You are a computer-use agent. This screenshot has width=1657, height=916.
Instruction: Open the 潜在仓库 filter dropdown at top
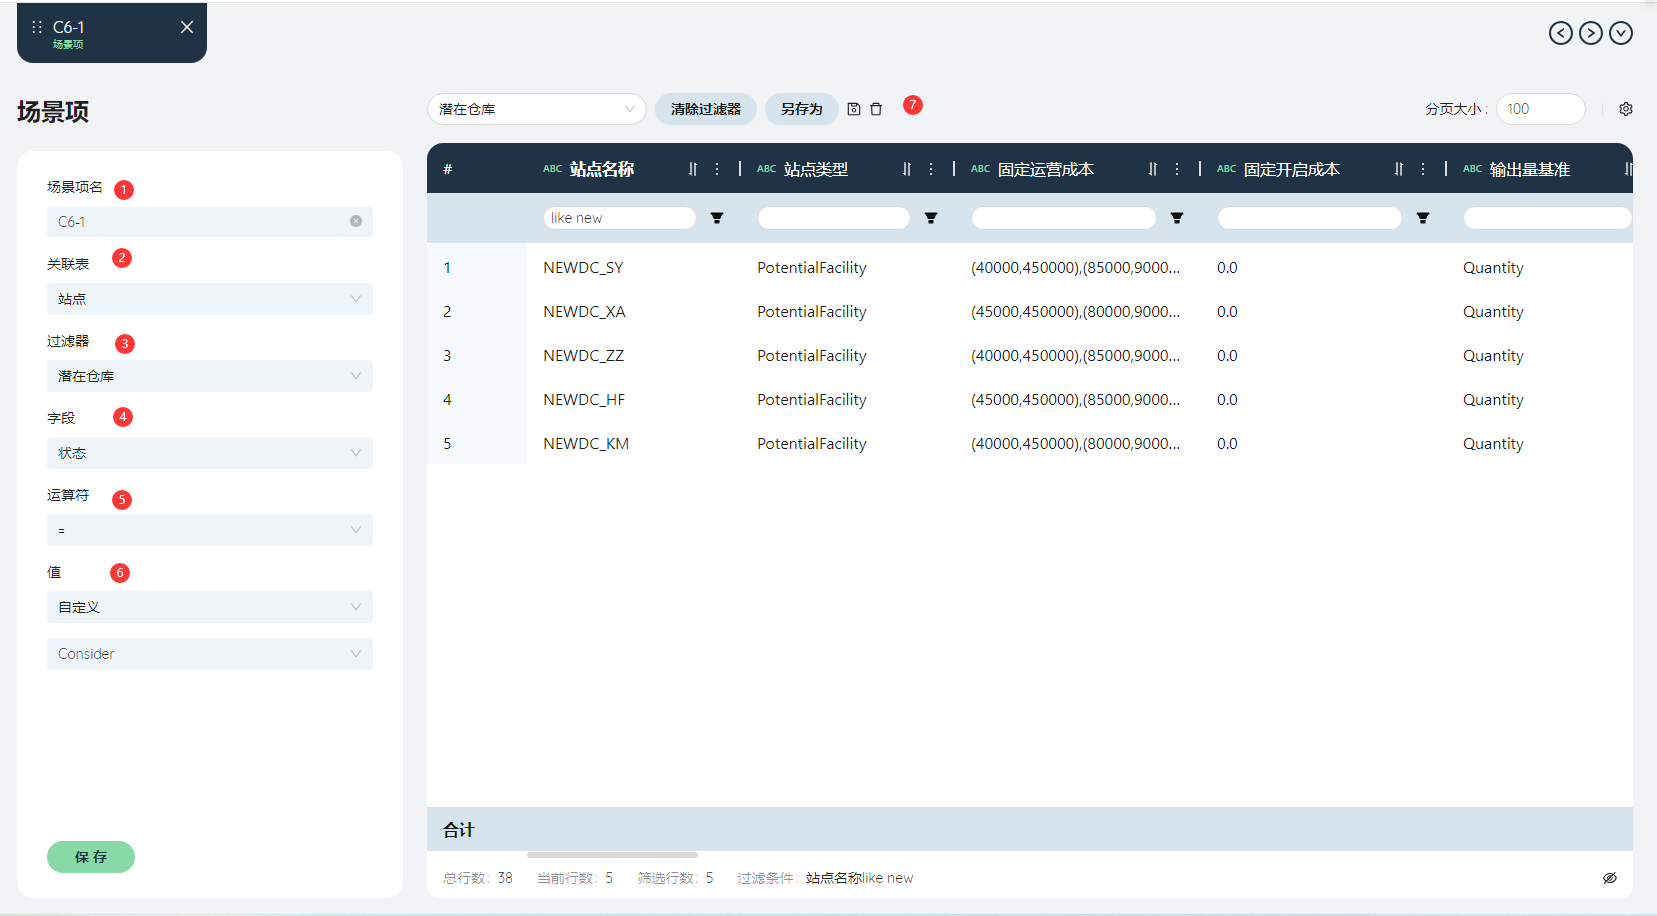click(537, 109)
